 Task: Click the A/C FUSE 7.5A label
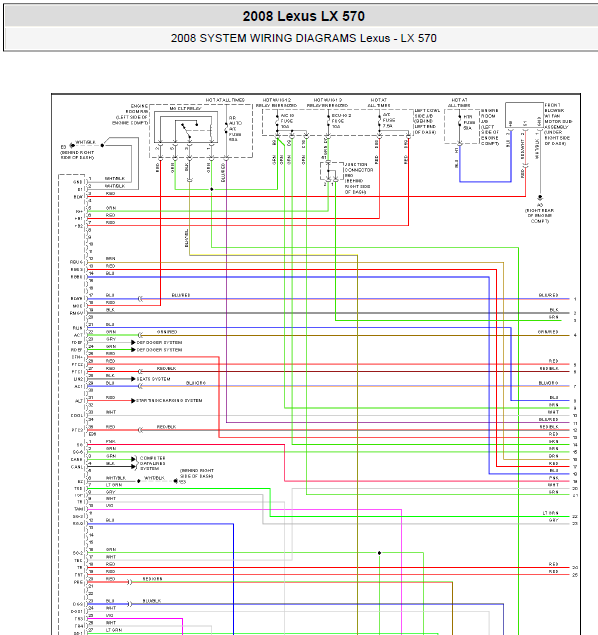[389, 120]
